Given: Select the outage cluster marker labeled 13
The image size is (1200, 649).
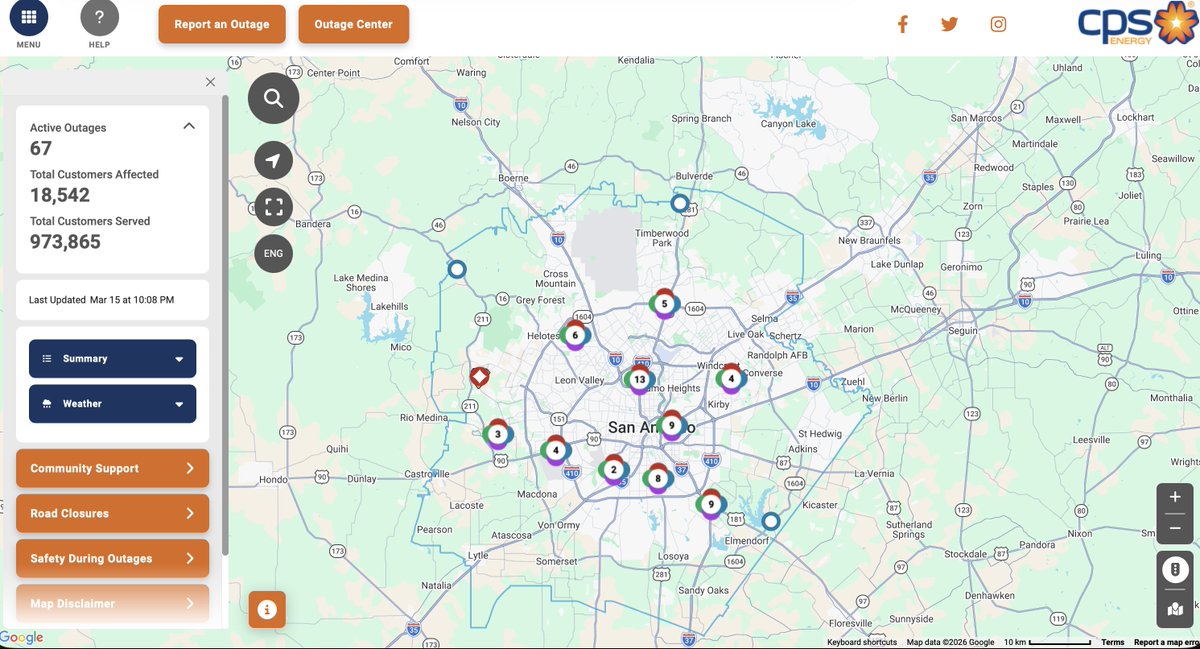Looking at the screenshot, I should click(639, 380).
